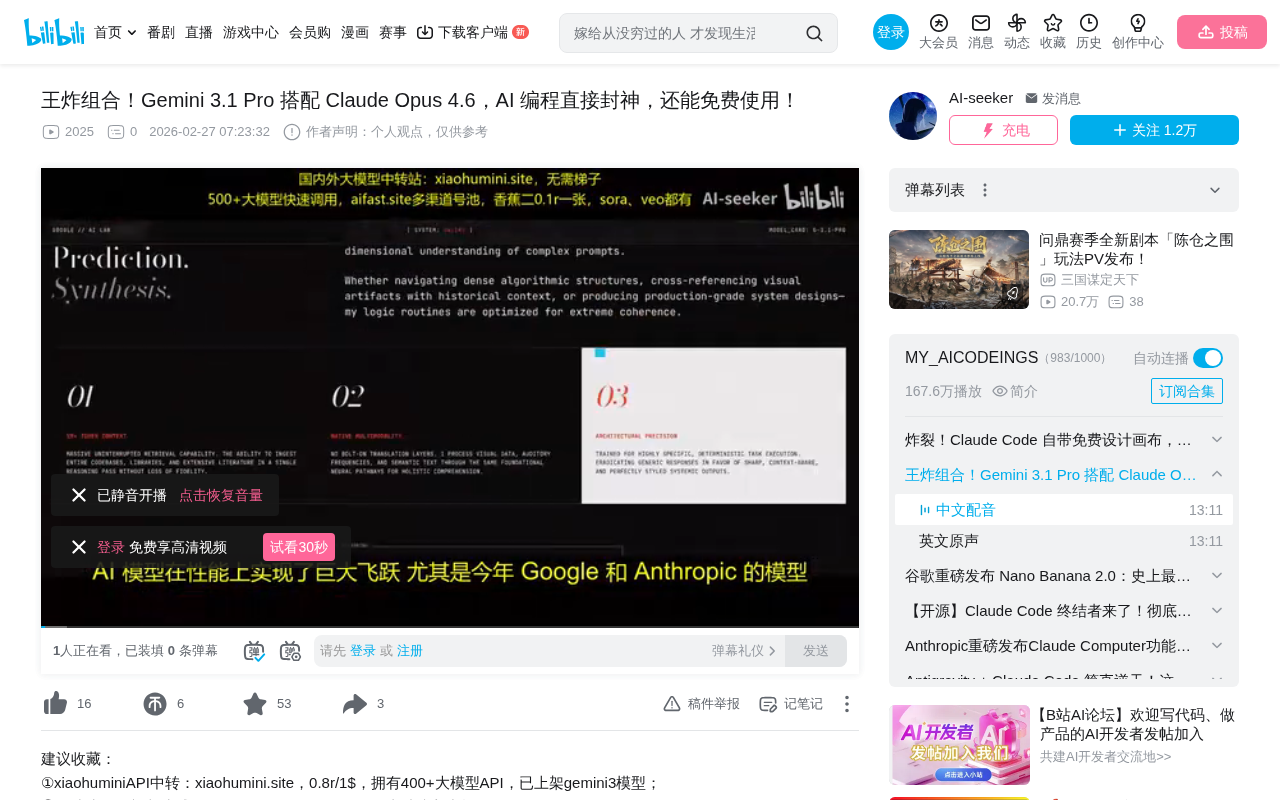Give a coin to the video
This screenshot has width=1280, height=800.
point(155,704)
